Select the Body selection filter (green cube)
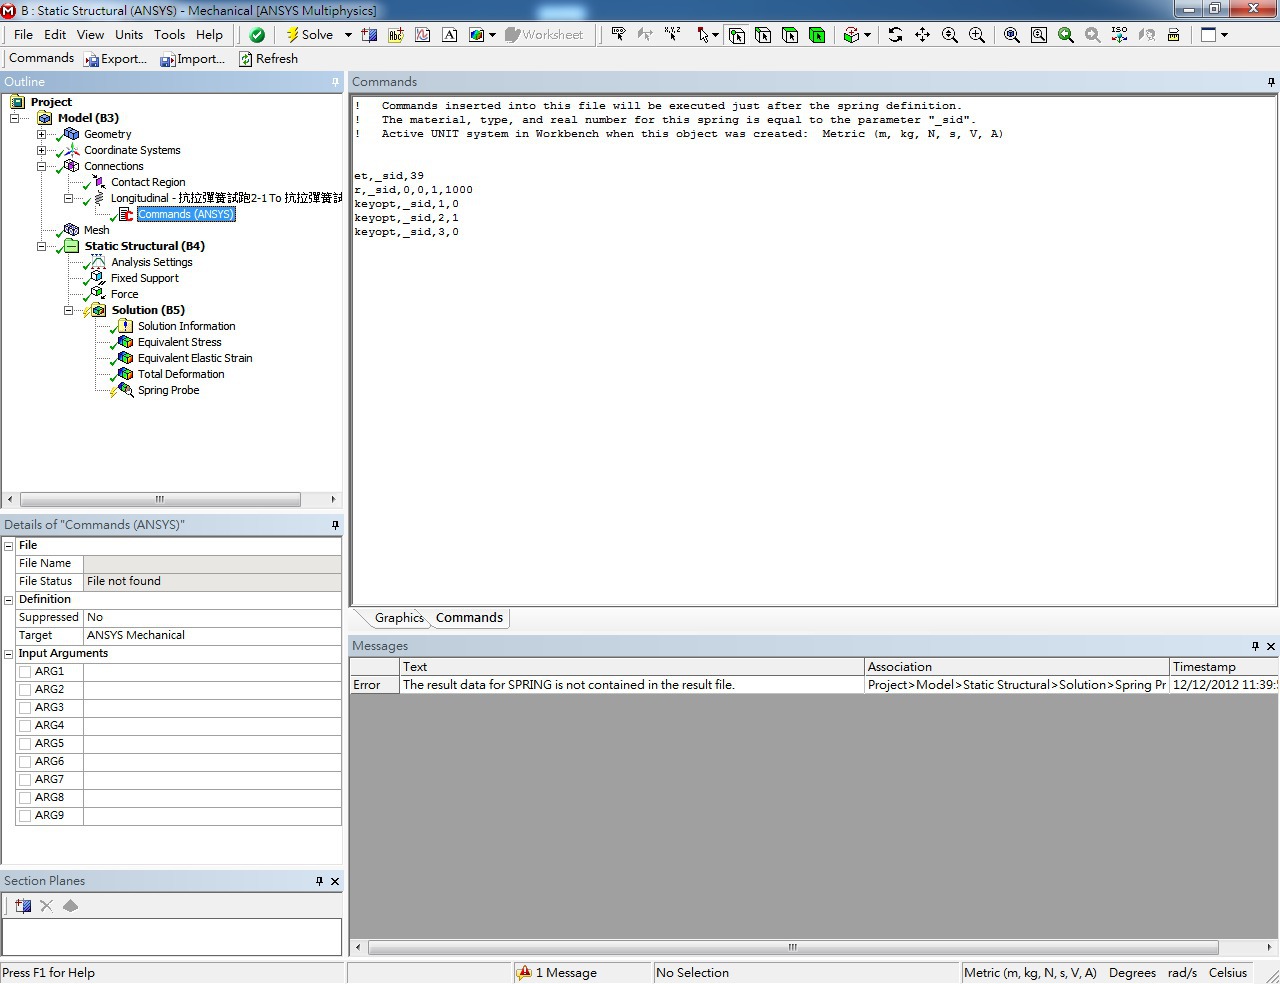This screenshot has height=984, width=1280. pyautogui.click(x=817, y=35)
